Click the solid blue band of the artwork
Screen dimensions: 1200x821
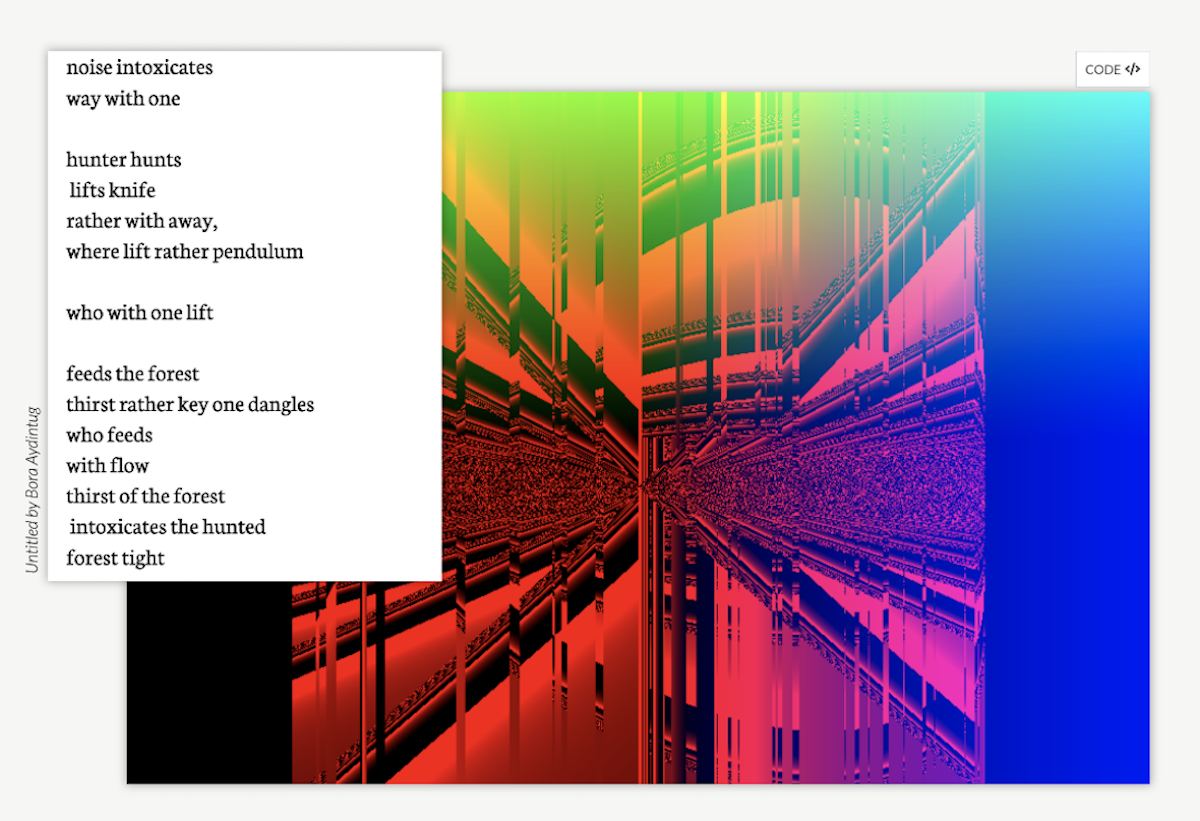[x=1065, y=500]
